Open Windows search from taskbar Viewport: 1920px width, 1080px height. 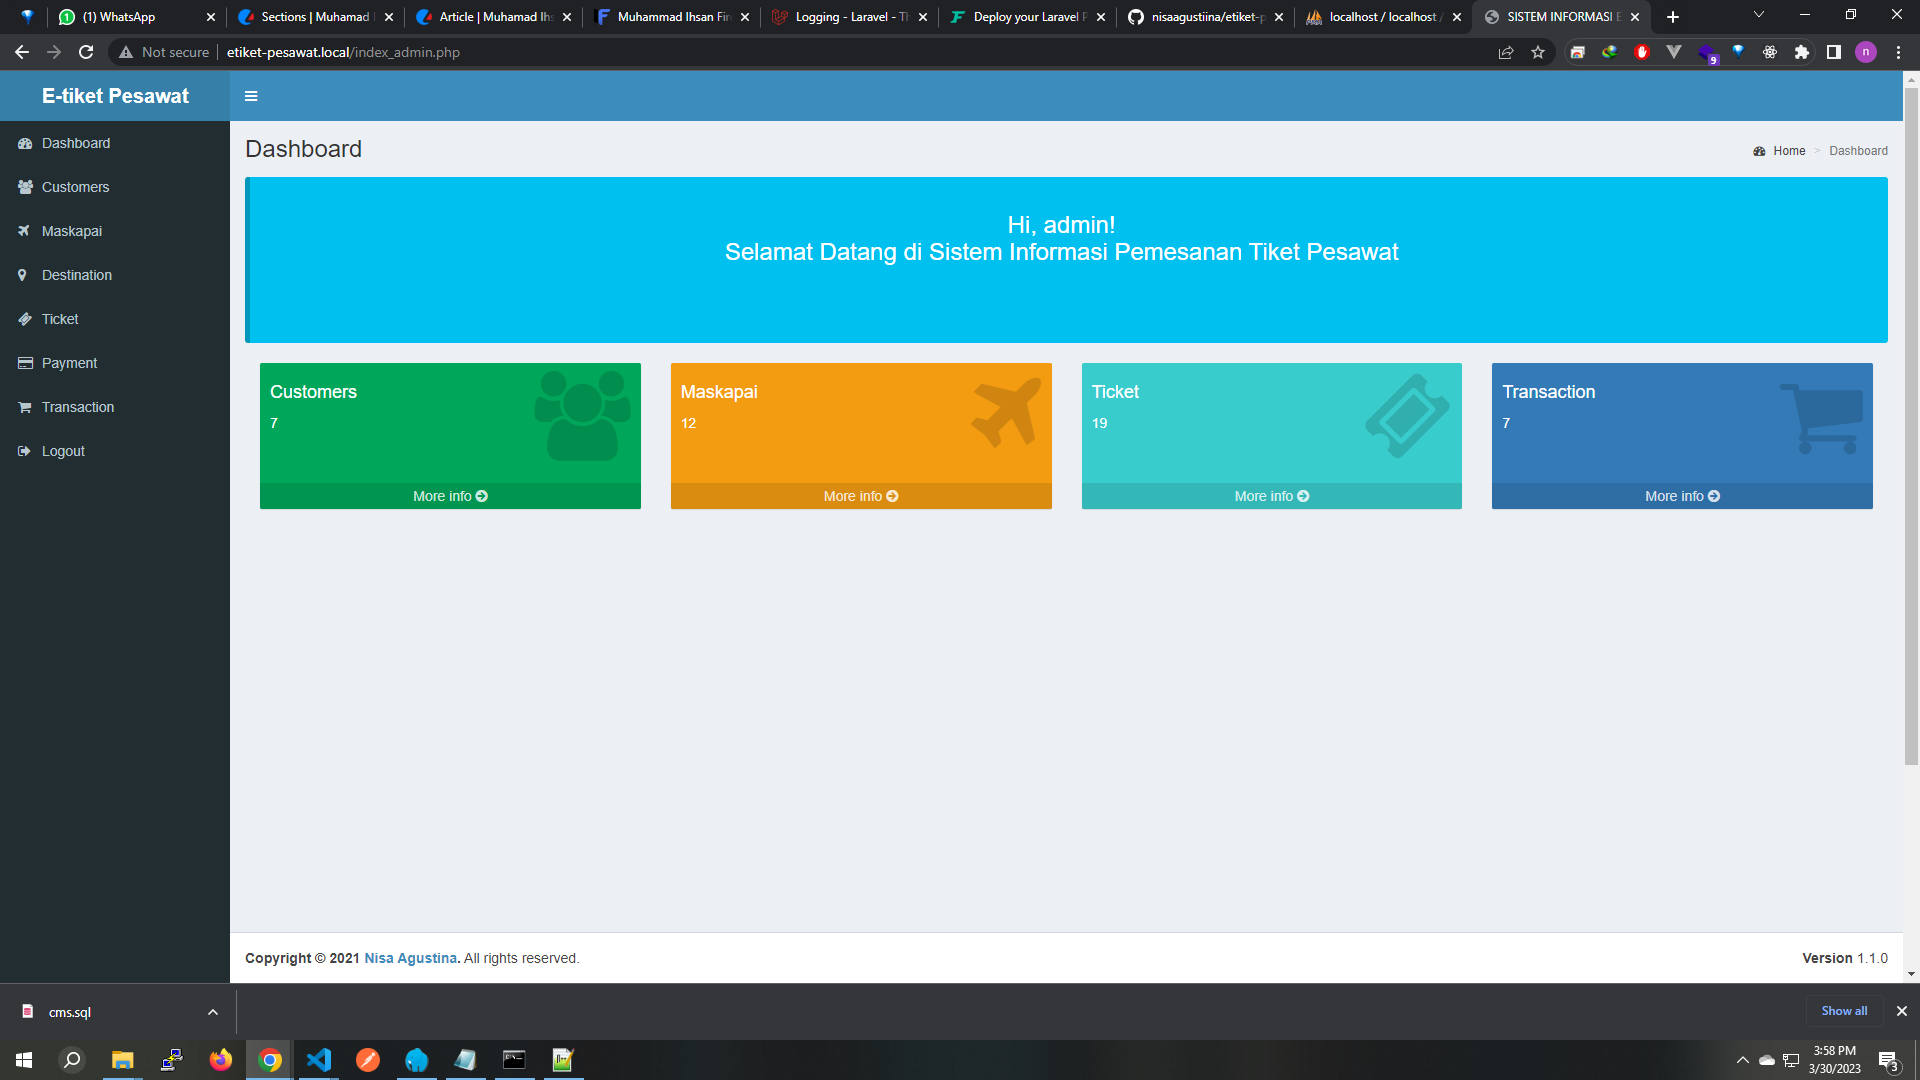coord(72,1060)
